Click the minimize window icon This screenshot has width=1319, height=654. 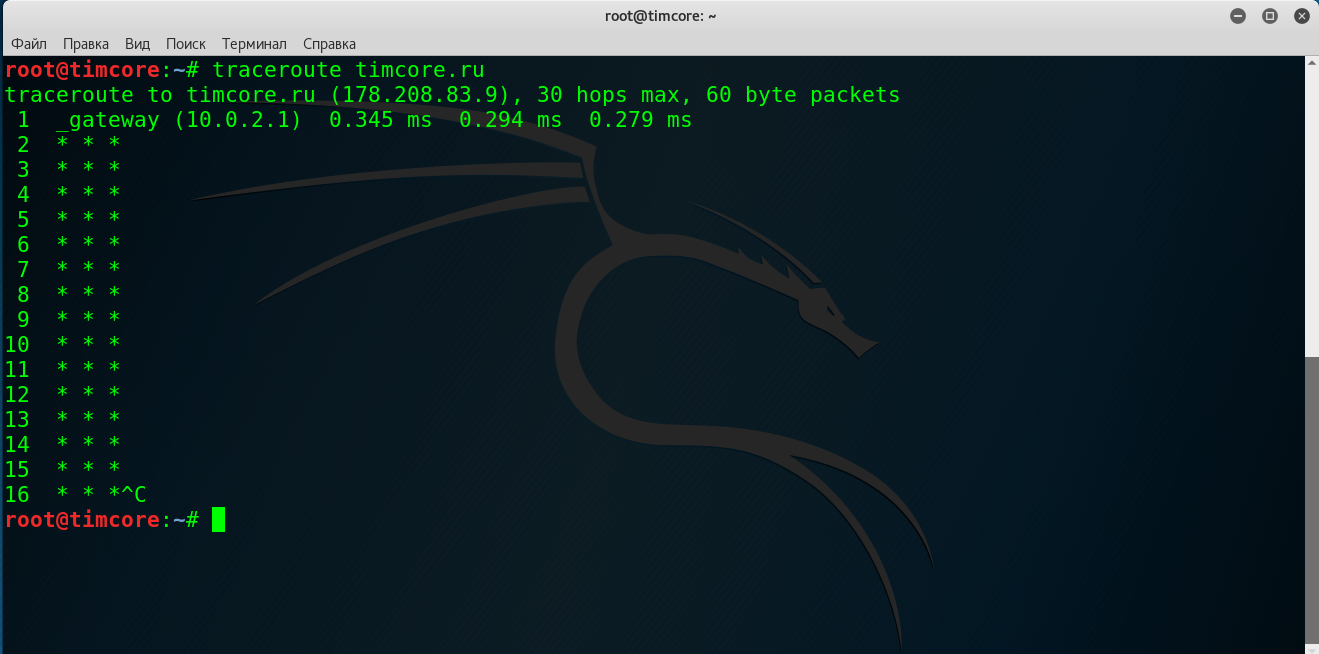tap(1238, 15)
